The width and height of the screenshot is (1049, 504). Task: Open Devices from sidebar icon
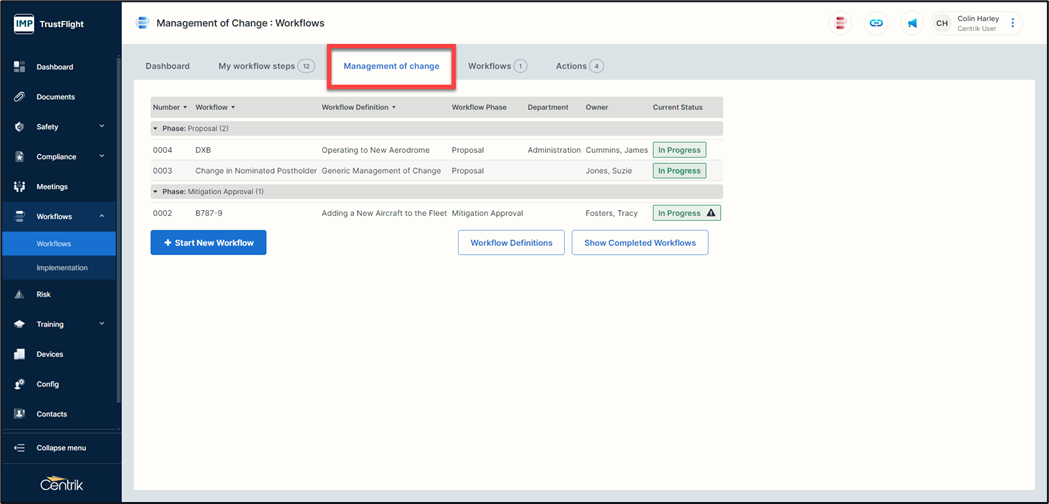click(19, 354)
